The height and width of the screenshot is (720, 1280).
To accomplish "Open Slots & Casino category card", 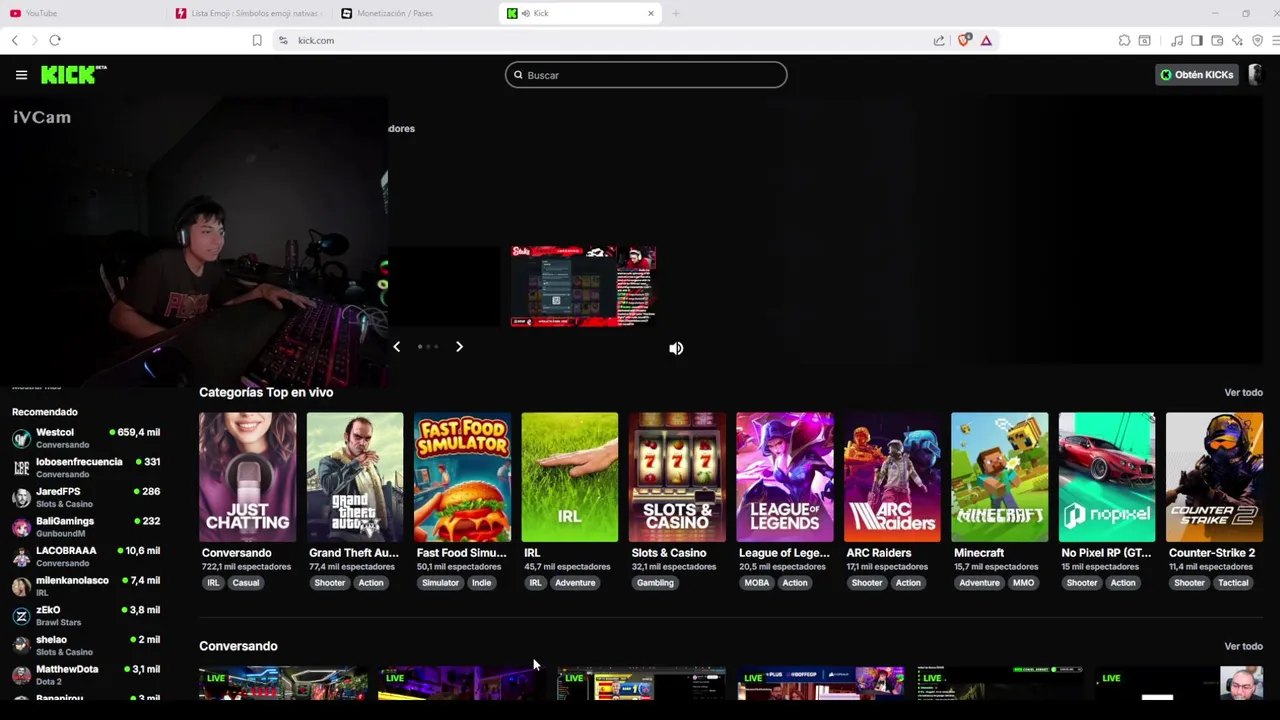I will pyautogui.click(x=677, y=477).
